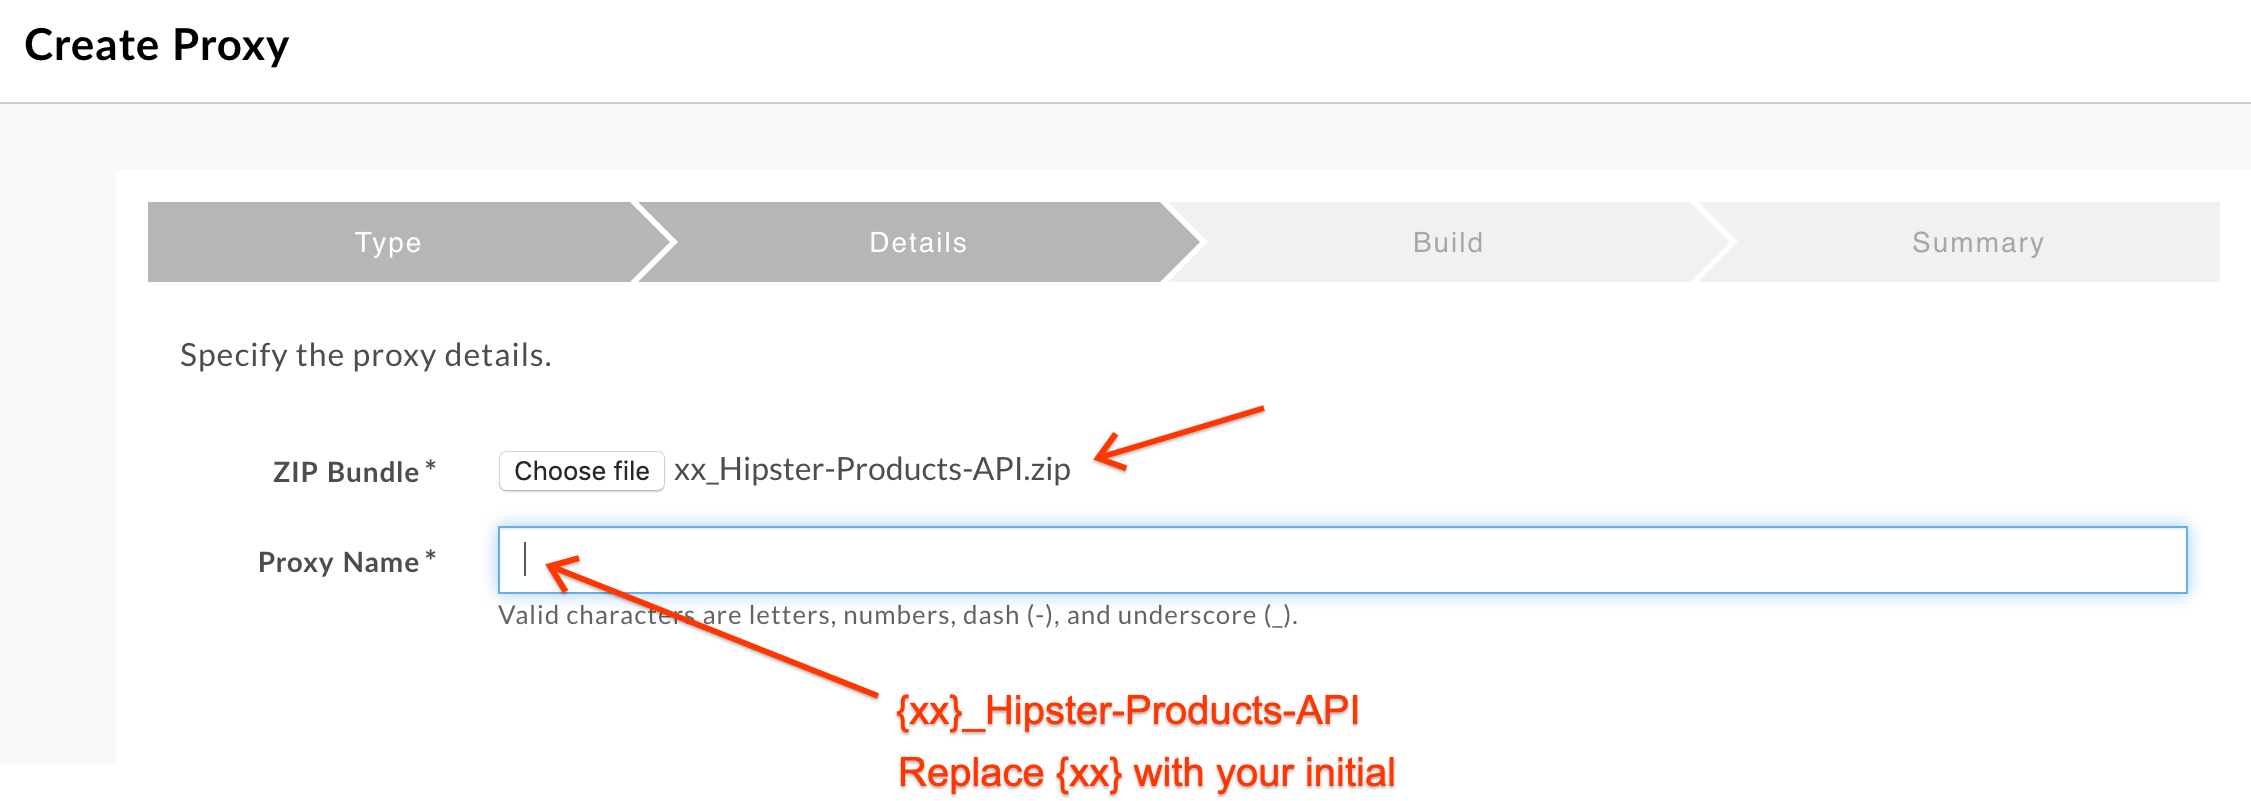The width and height of the screenshot is (2251, 801).
Task: Click the red {xx}_Hipster-Products-API annotation
Action: 1128,711
